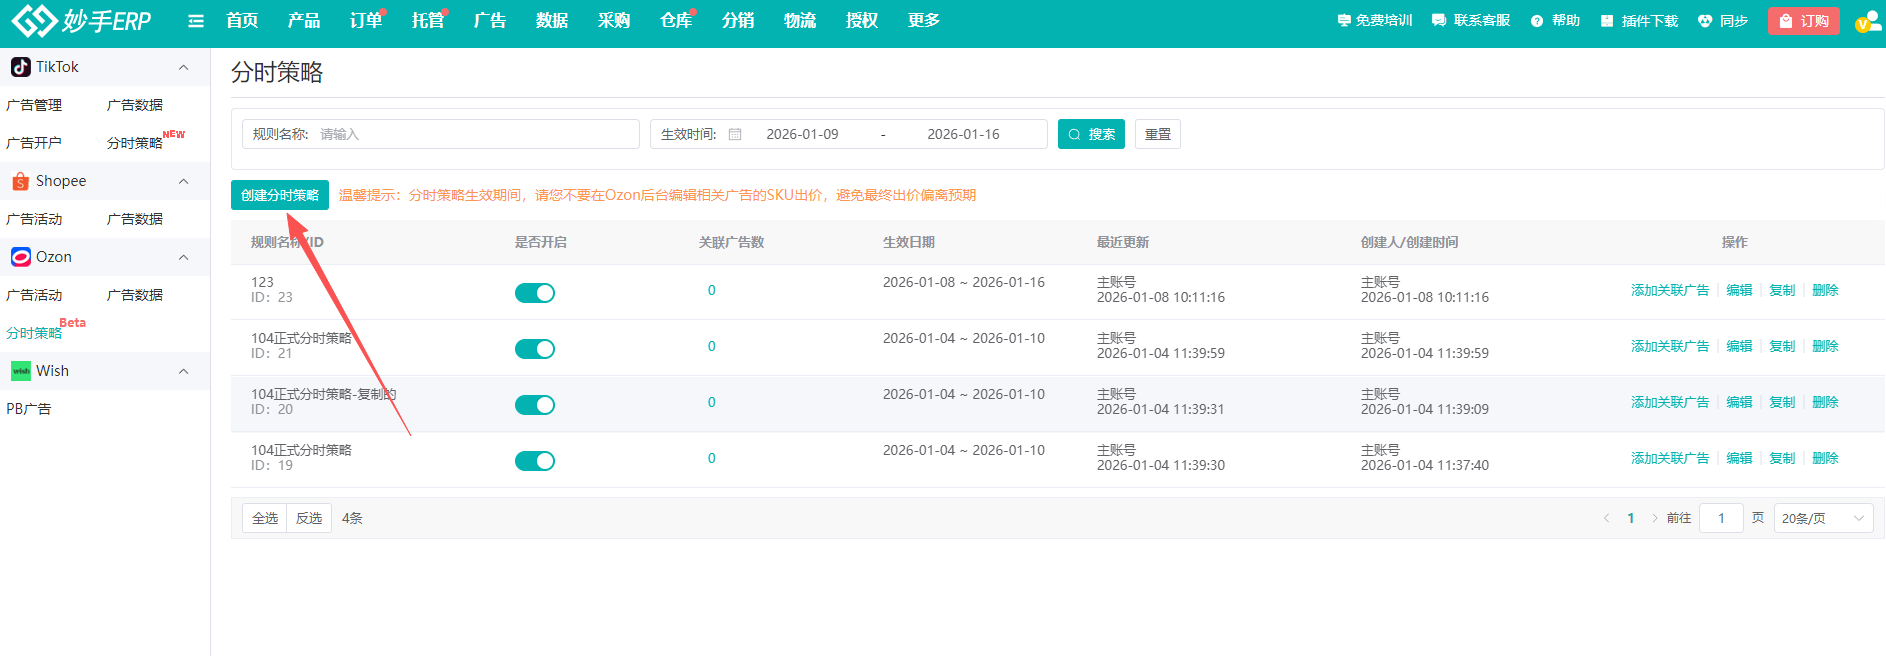Click the Shopee logo icon in sidebar
1886x656 pixels.
tap(20, 181)
